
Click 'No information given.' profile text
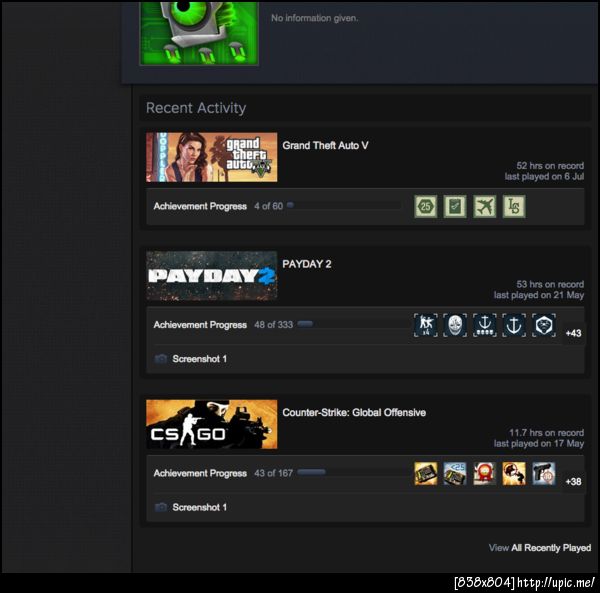(315, 18)
